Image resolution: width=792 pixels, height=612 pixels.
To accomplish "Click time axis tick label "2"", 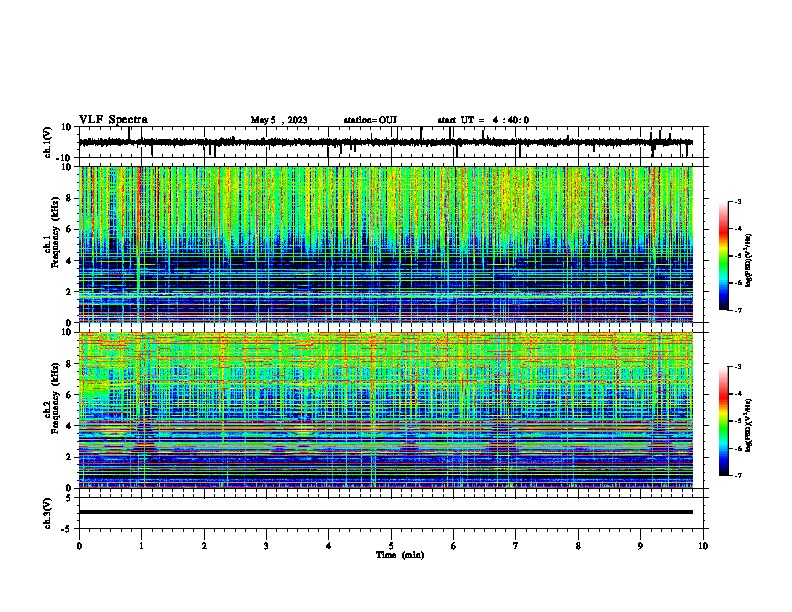I will [x=204, y=546].
